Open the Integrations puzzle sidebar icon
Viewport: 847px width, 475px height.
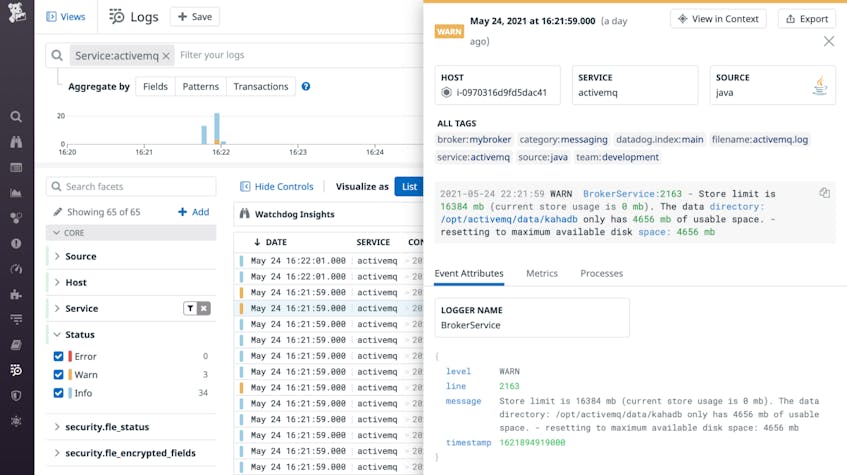[x=16, y=294]
